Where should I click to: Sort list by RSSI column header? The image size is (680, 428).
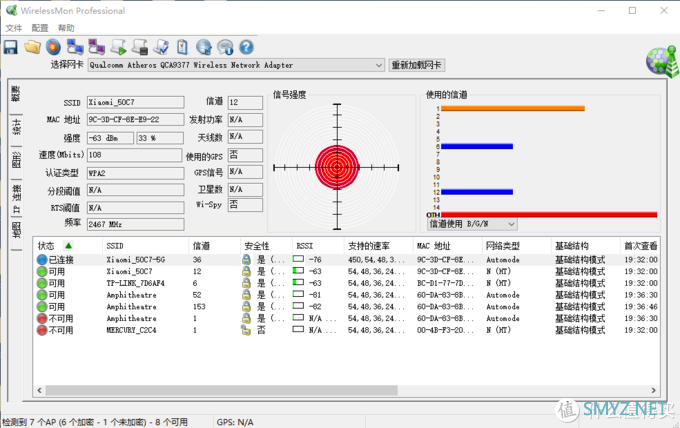[x=318, y=246]
